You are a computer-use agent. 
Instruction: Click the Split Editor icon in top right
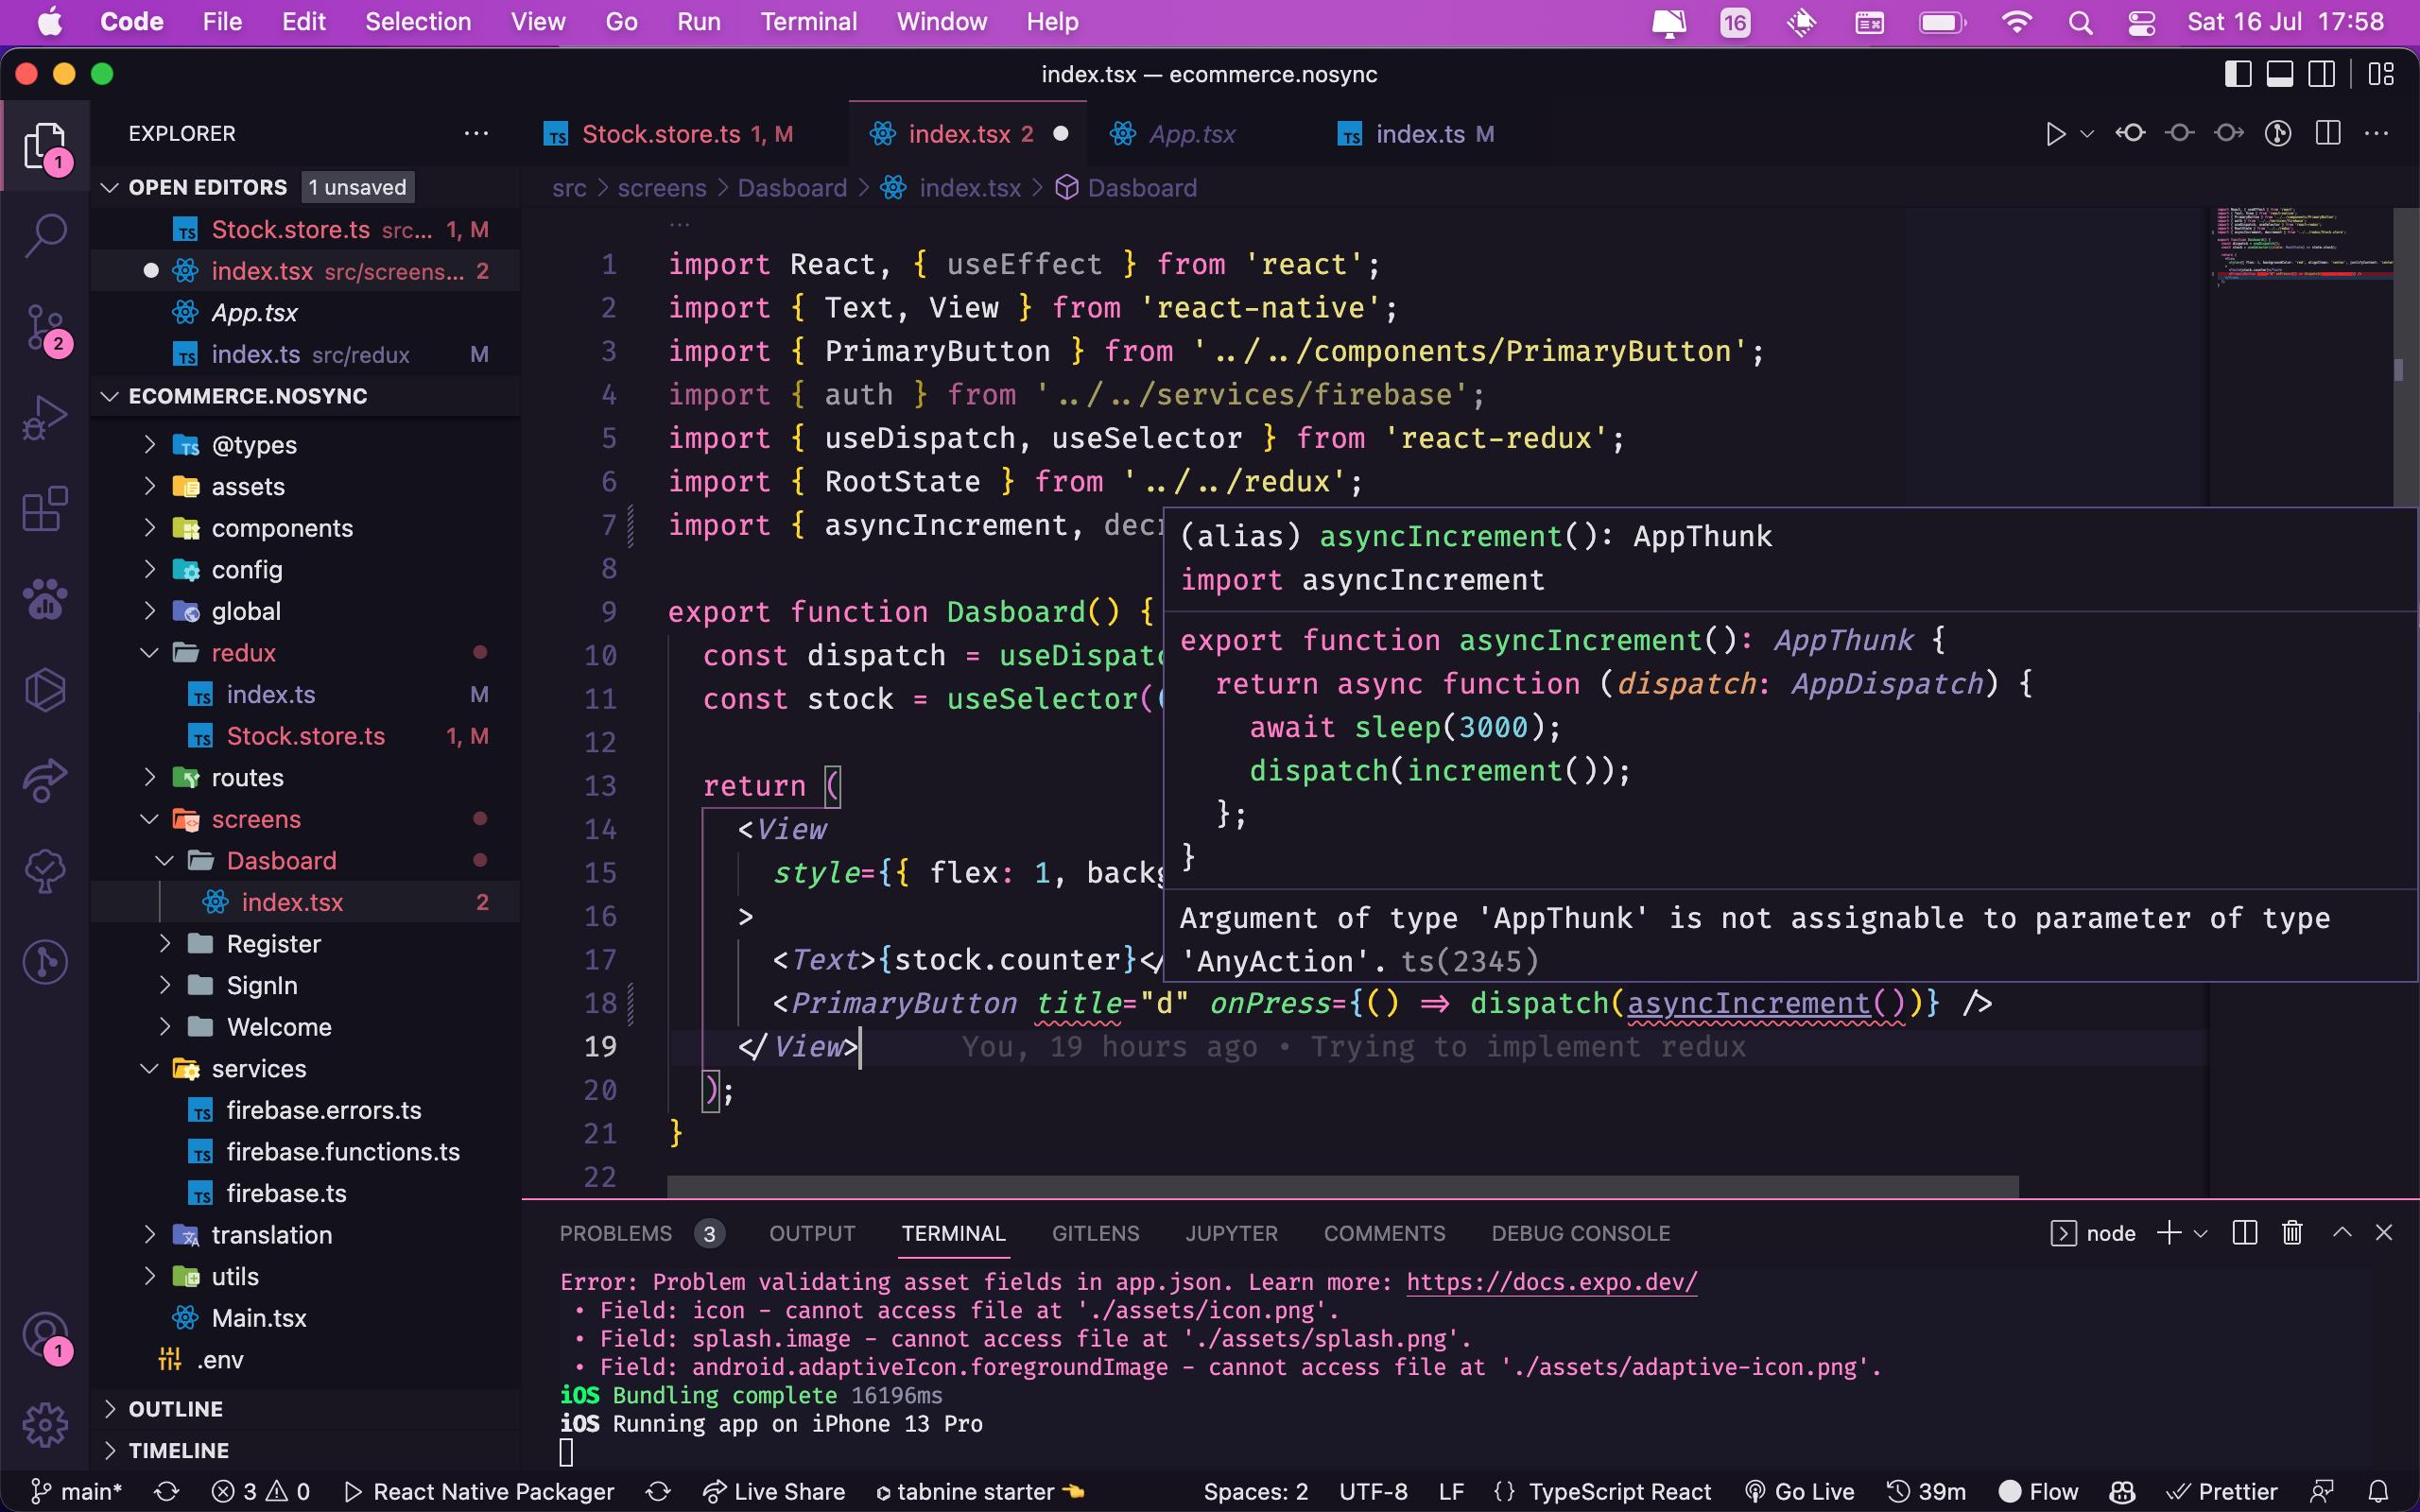coord(2329,134)
